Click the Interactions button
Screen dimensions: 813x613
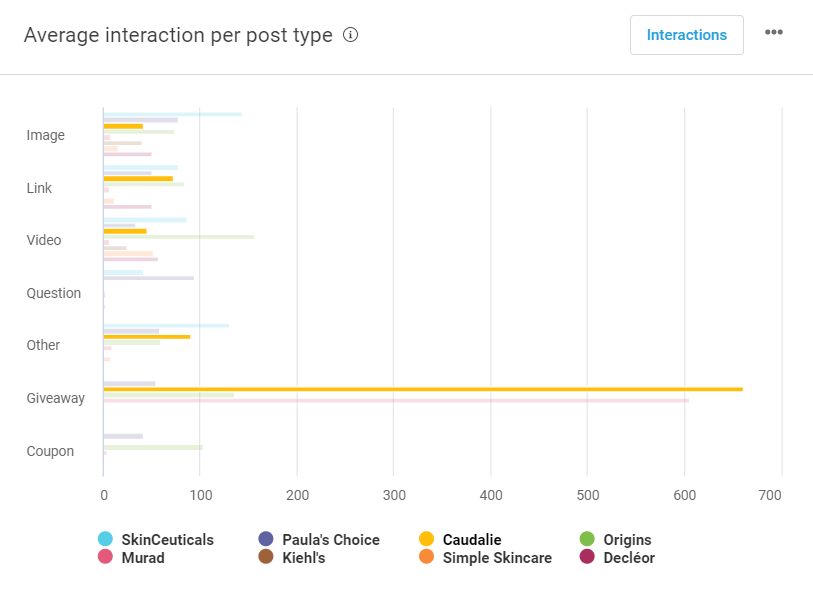tap(686, 35)
